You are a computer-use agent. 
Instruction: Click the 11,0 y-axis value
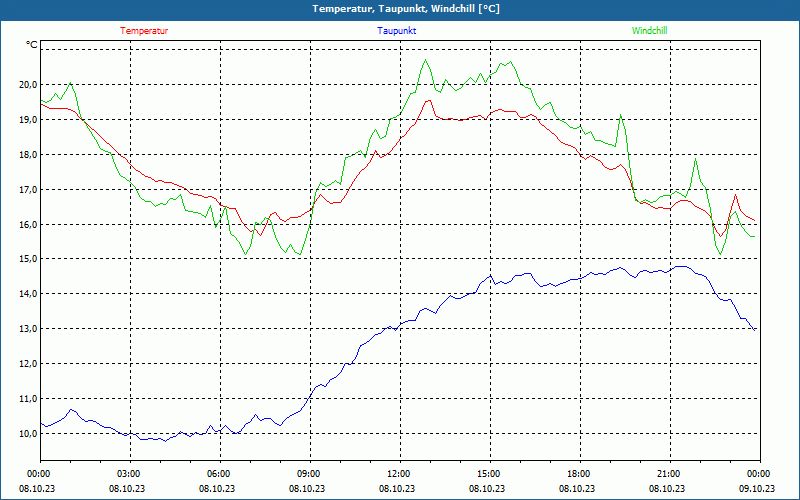click(29, 398)
